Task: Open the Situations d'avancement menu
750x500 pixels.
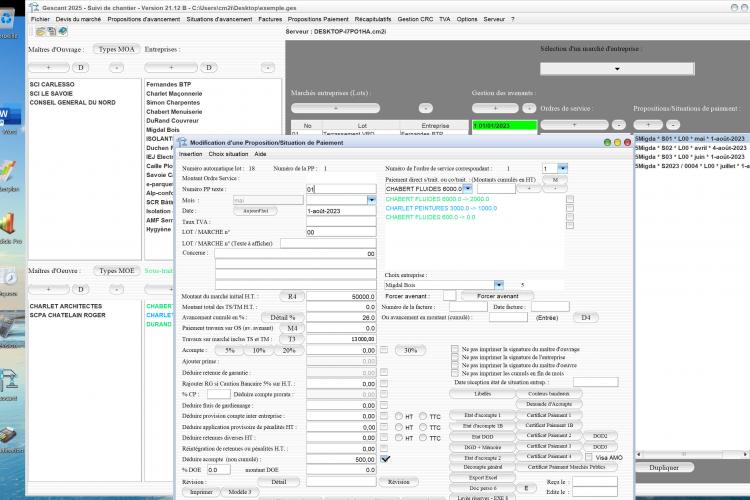Action: [219, 19]
